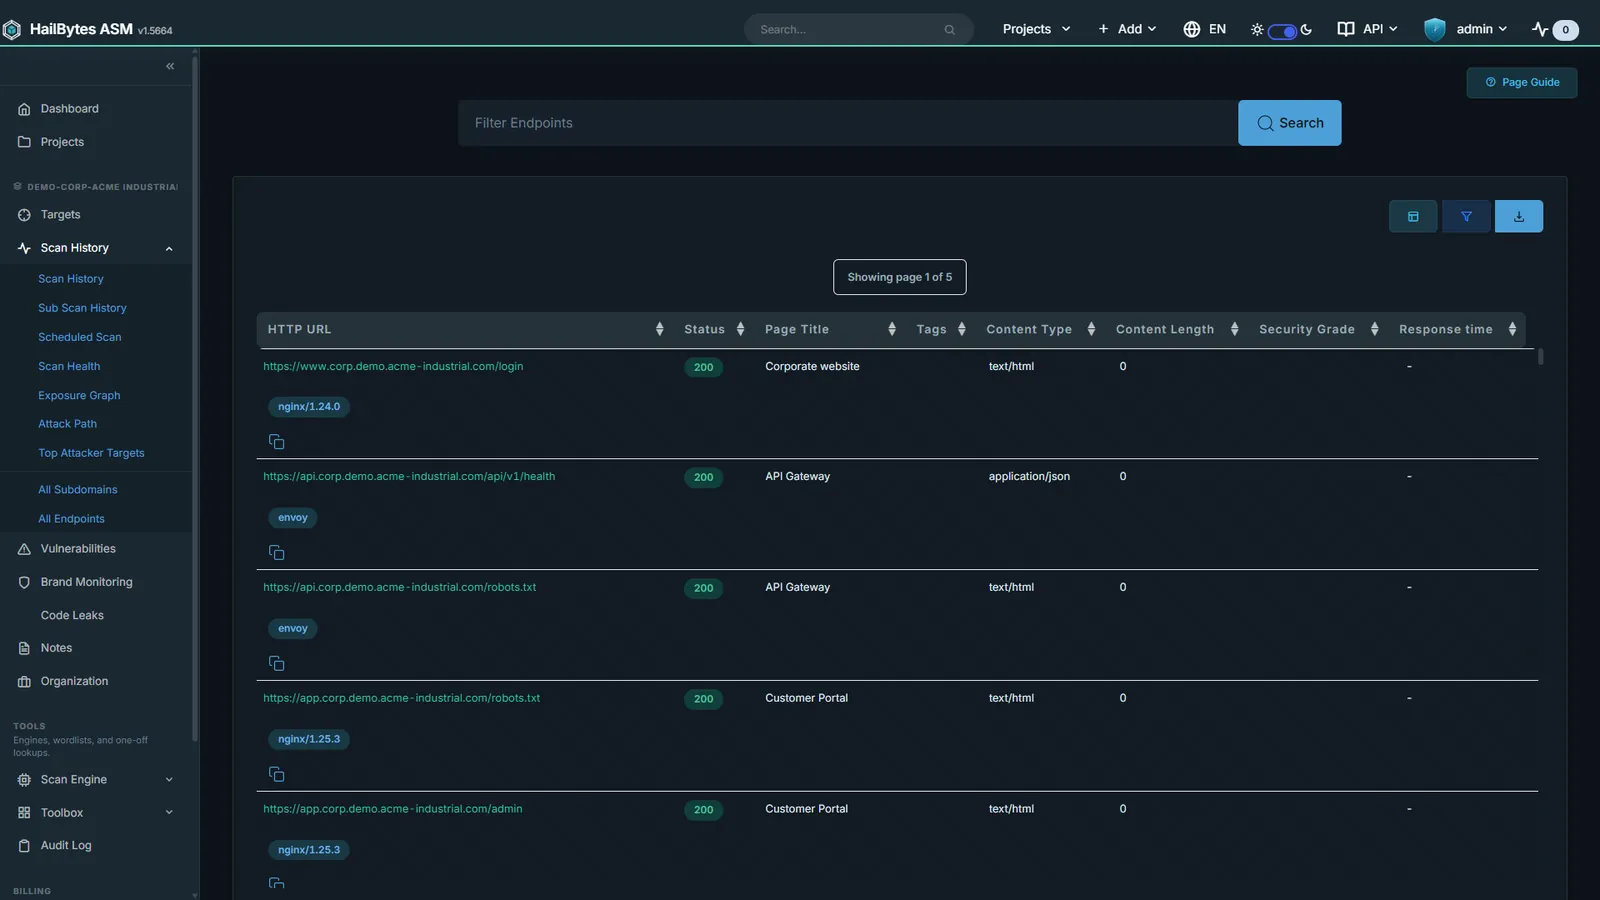Expand the Toolbox section
The height and width of the screenshot is (900, 1600).
click(95, 813)
